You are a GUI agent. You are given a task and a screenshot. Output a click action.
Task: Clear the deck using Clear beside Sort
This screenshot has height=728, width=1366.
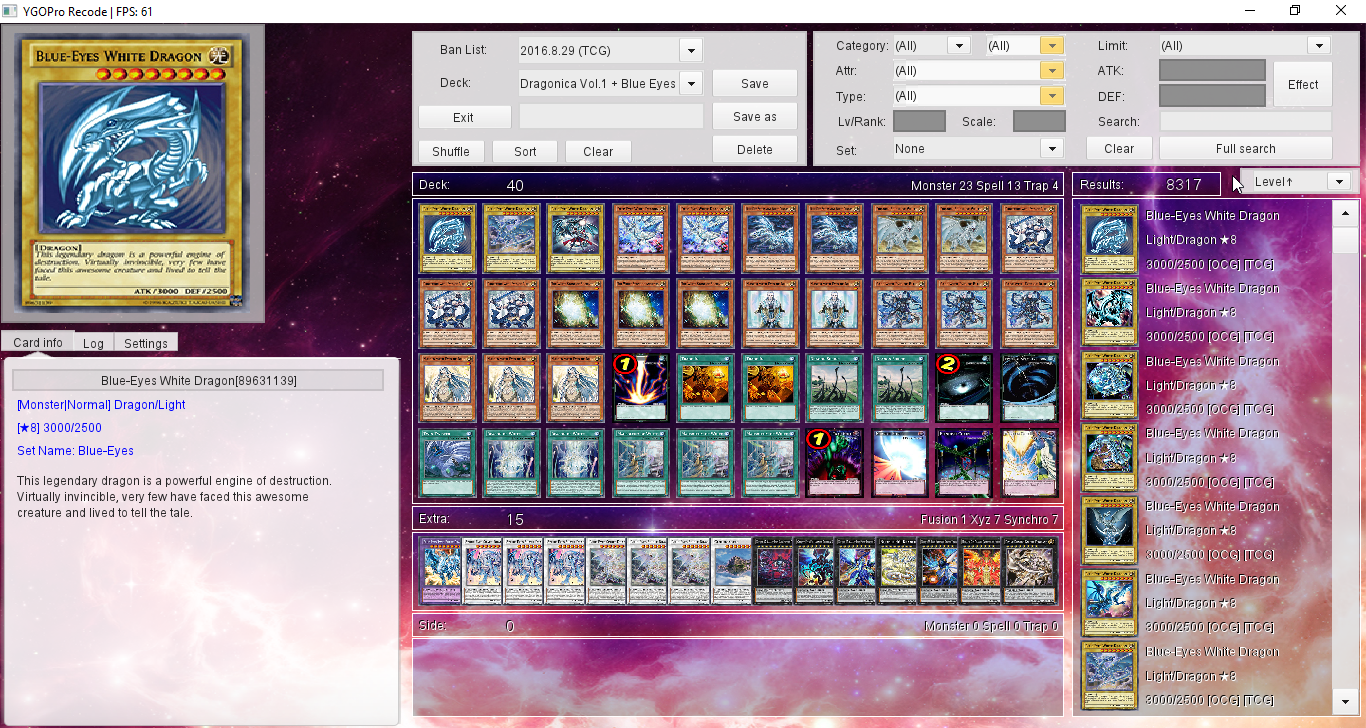coord(598,152)
